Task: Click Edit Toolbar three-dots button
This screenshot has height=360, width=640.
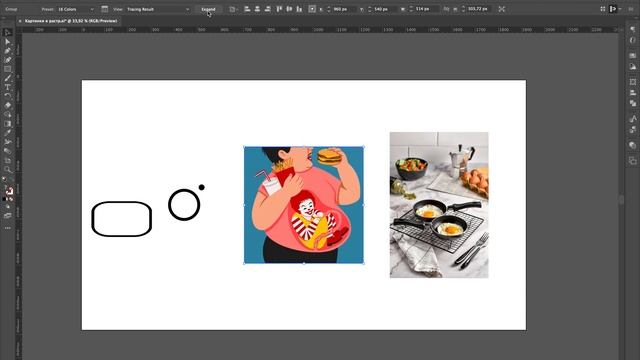Action: (7, 228)
